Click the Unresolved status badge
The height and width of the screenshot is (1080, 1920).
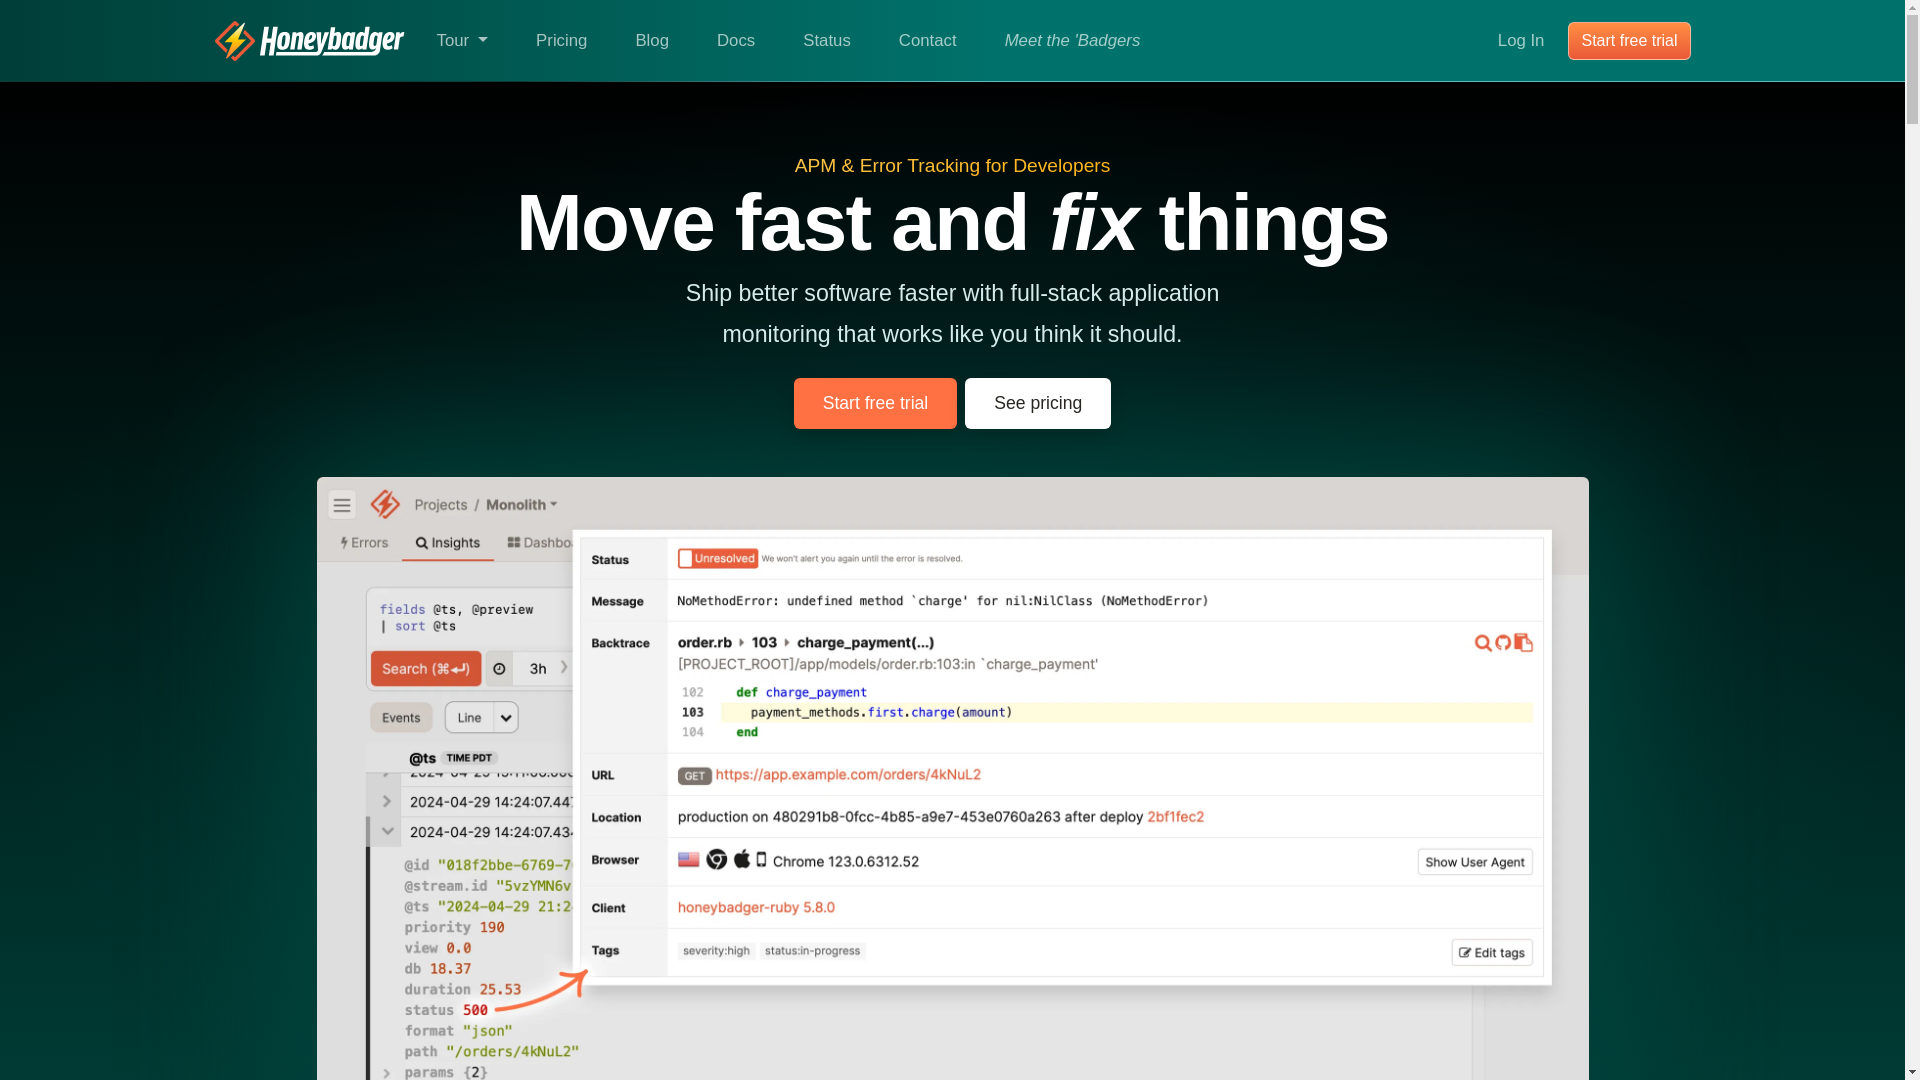[x=718, y=559]
